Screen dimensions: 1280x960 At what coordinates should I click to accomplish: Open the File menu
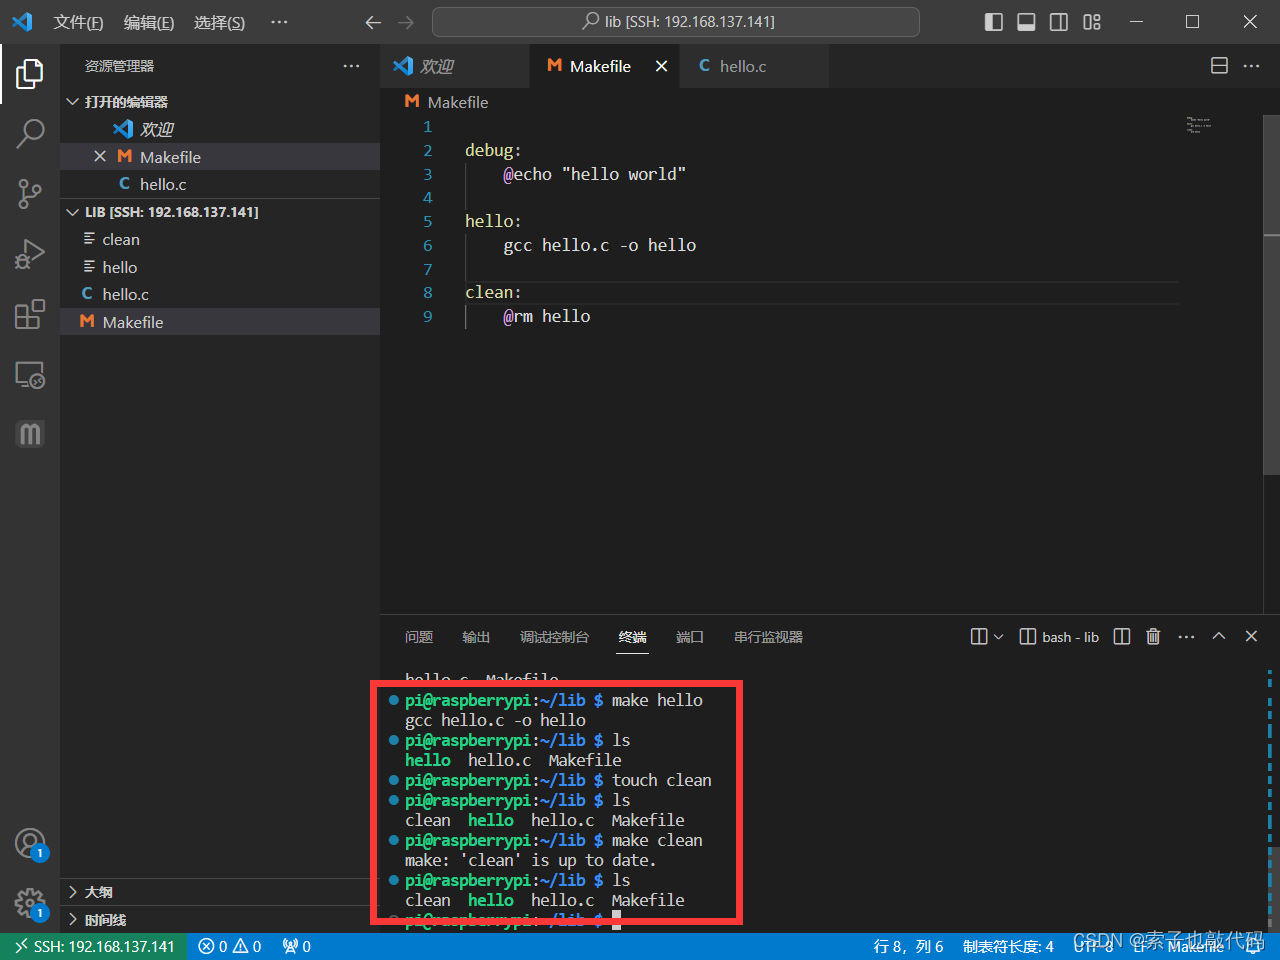[x=78, y=22]
